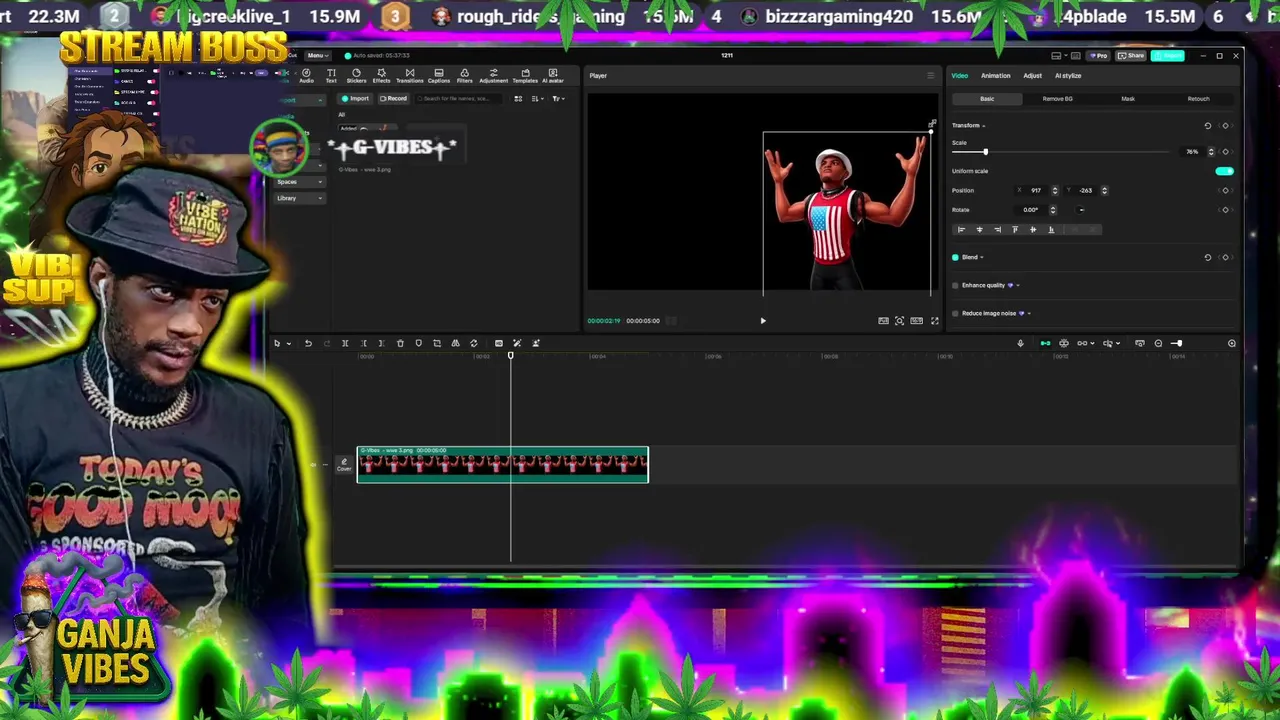Expand the Blend section arrow
This screenshot has width=1280, height=720.
point(981,257)
